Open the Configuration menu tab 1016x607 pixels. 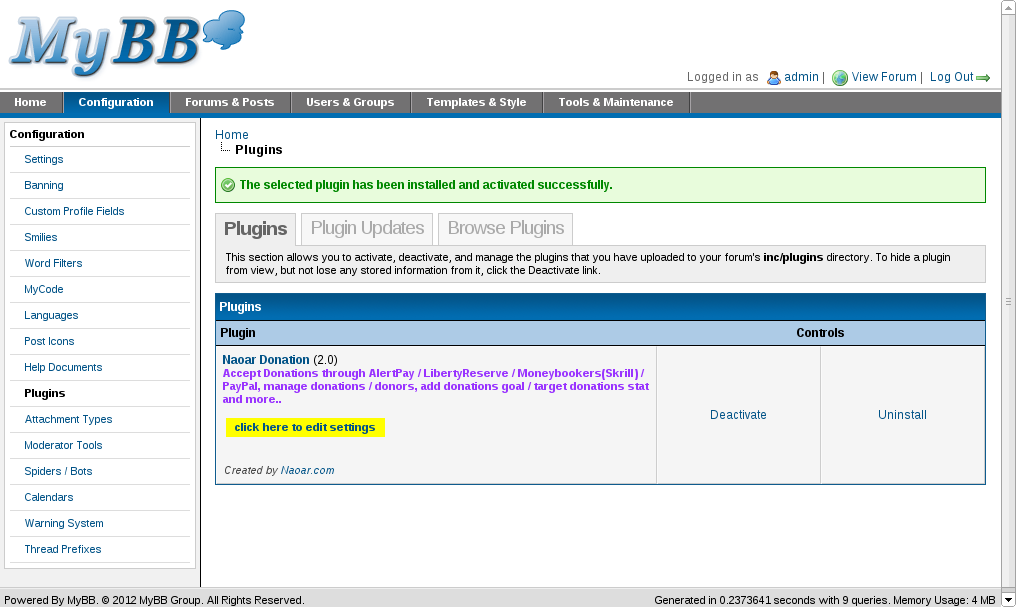(116, 102)
